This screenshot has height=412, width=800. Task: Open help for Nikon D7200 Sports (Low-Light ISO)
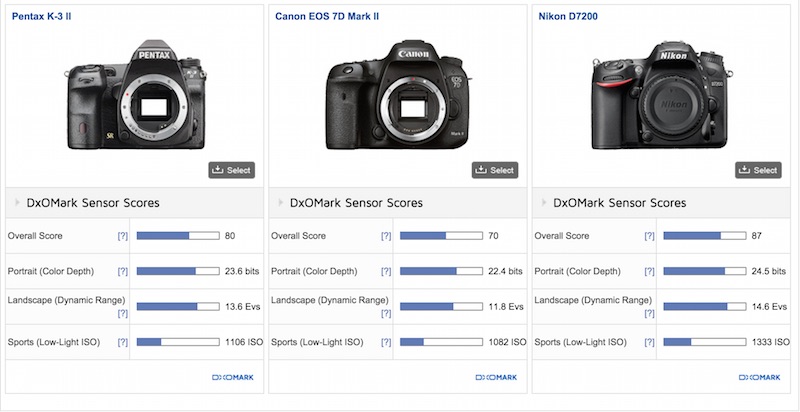[650, 342]
